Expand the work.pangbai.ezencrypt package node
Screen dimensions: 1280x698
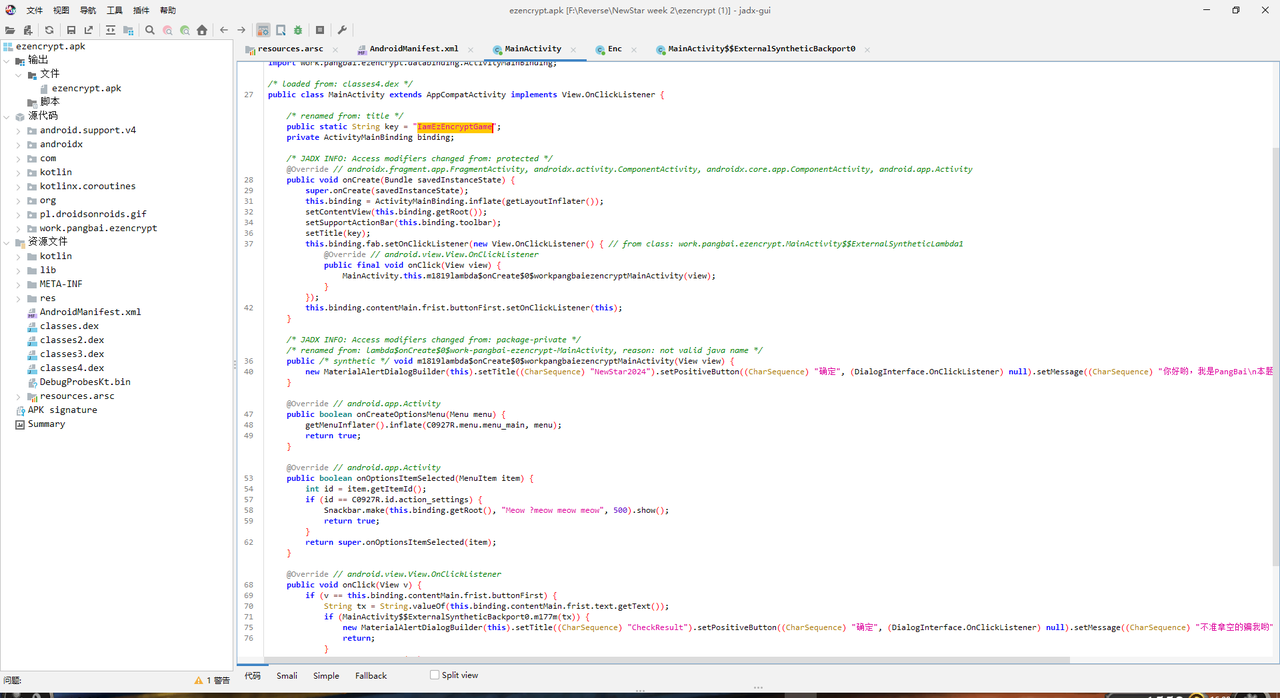[19, 228]
